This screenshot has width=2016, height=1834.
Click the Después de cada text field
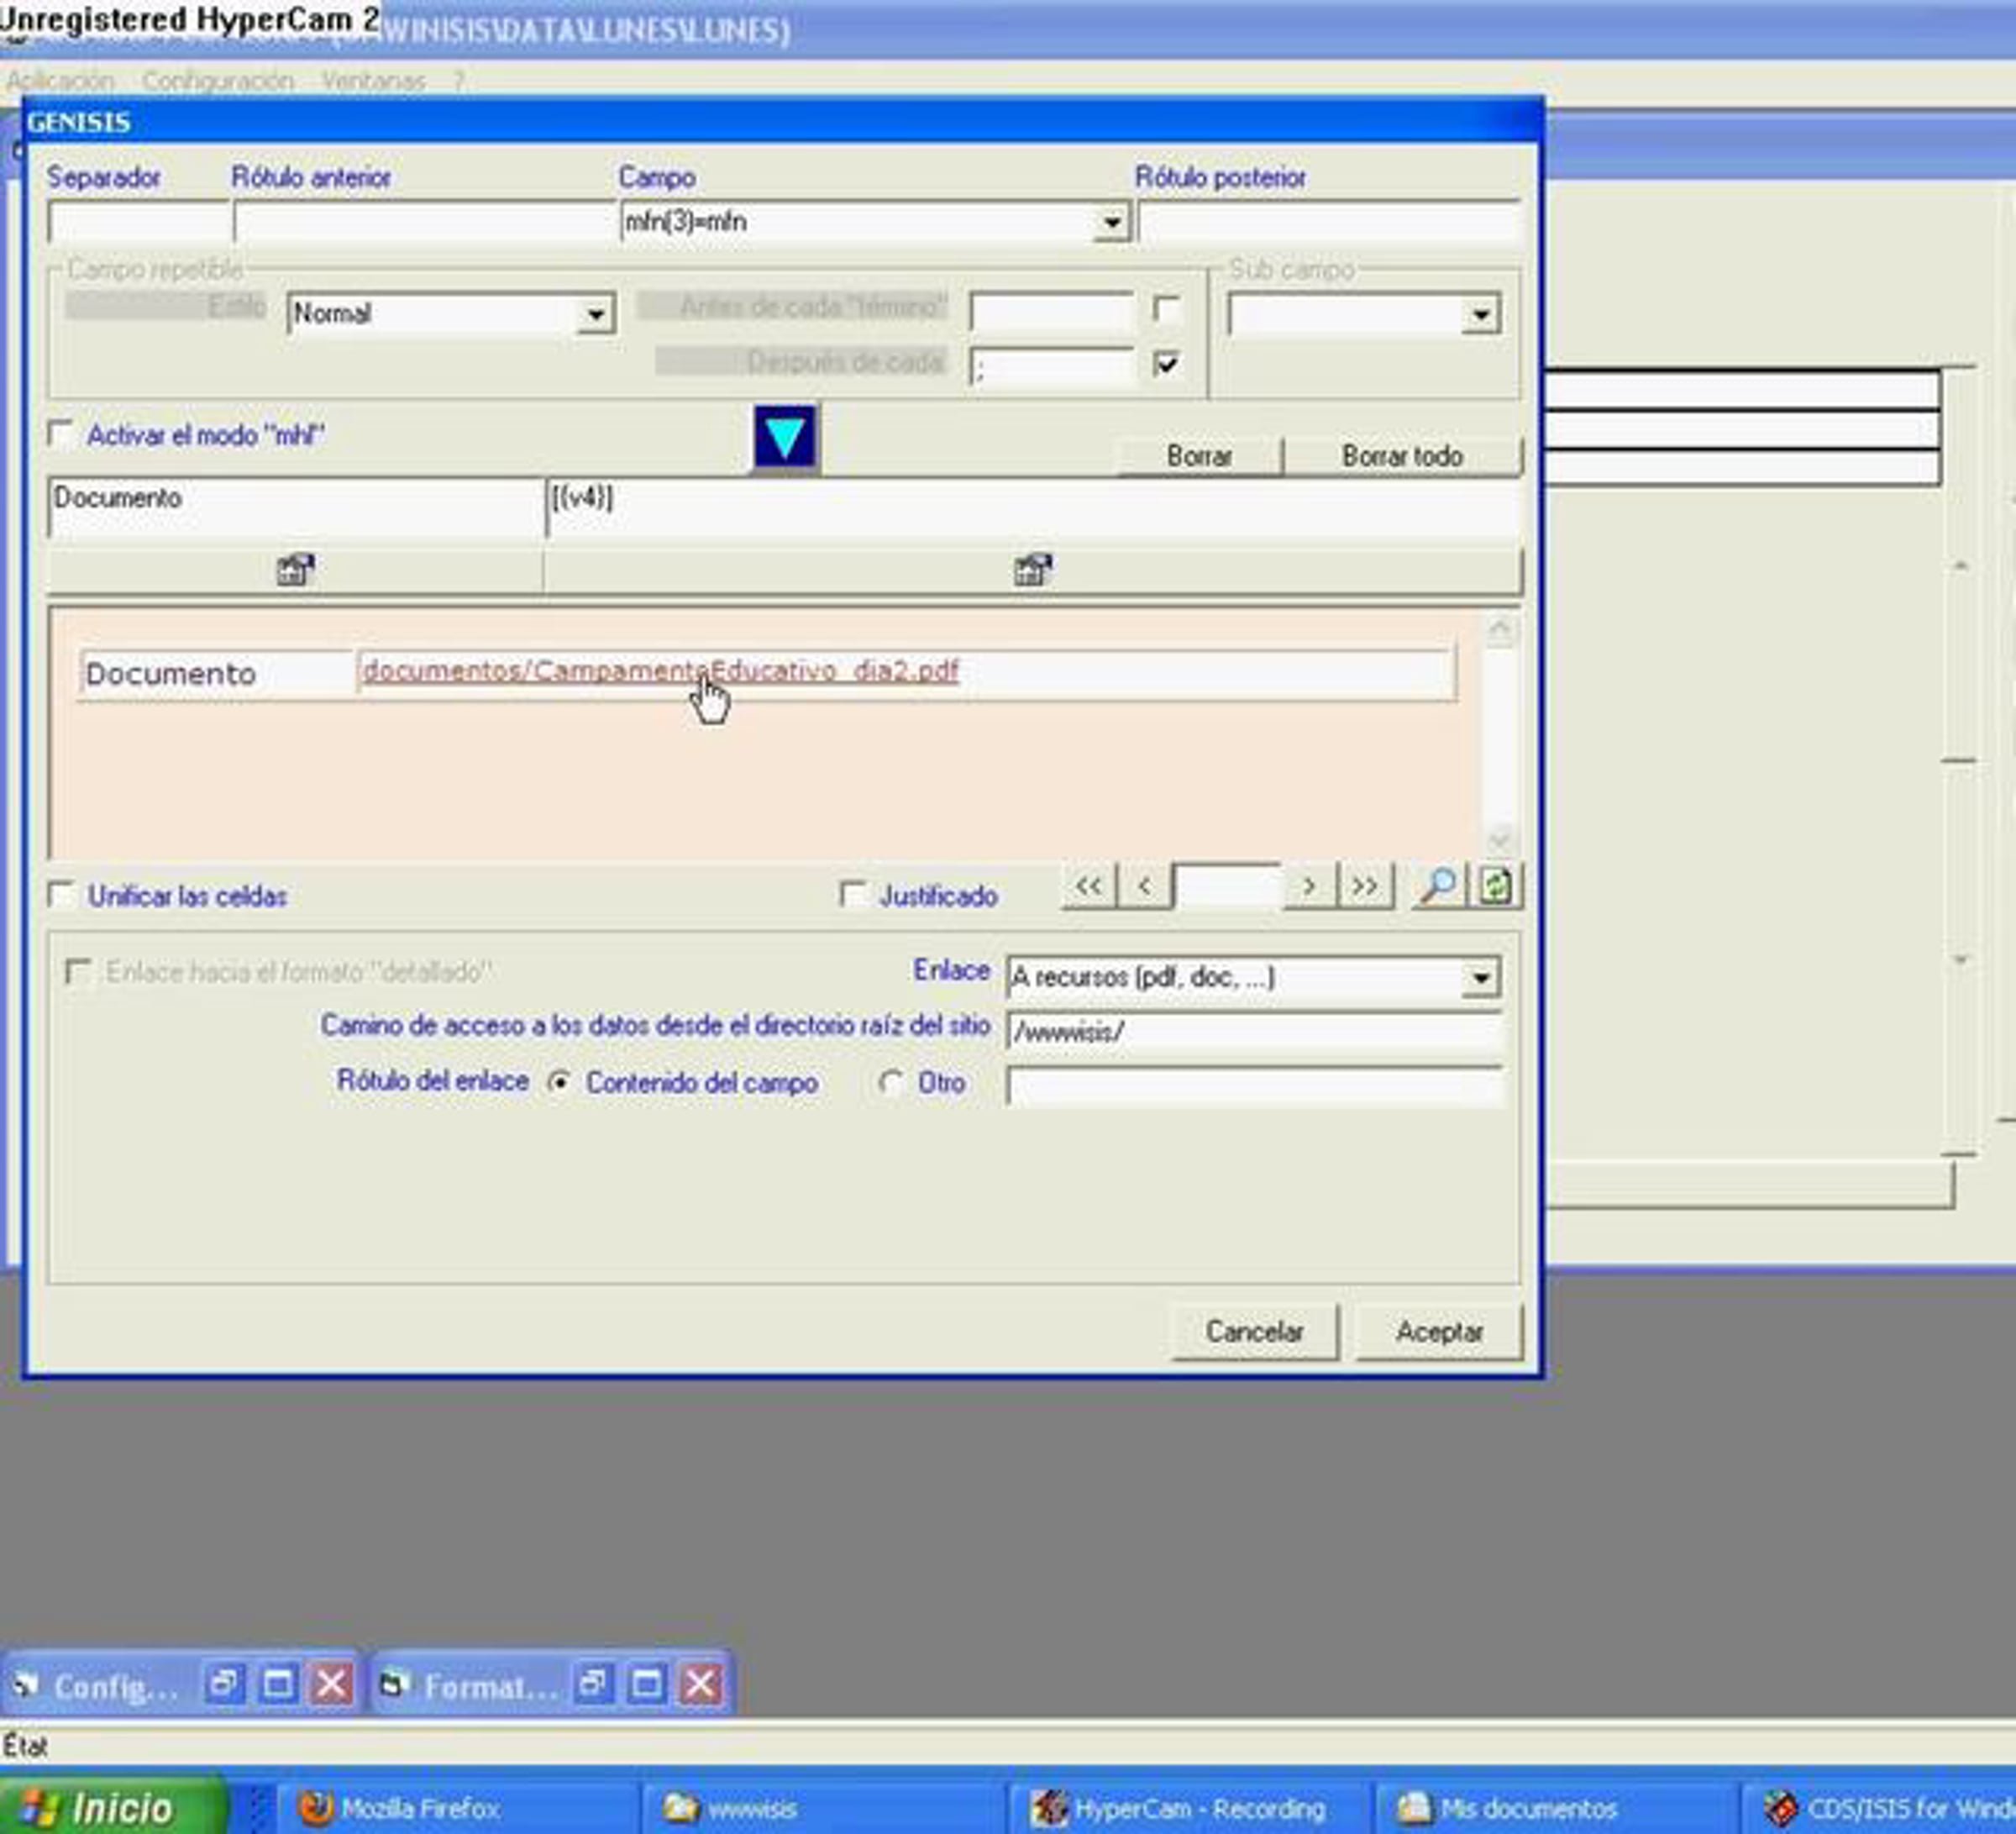click(x=1052, y=367)
